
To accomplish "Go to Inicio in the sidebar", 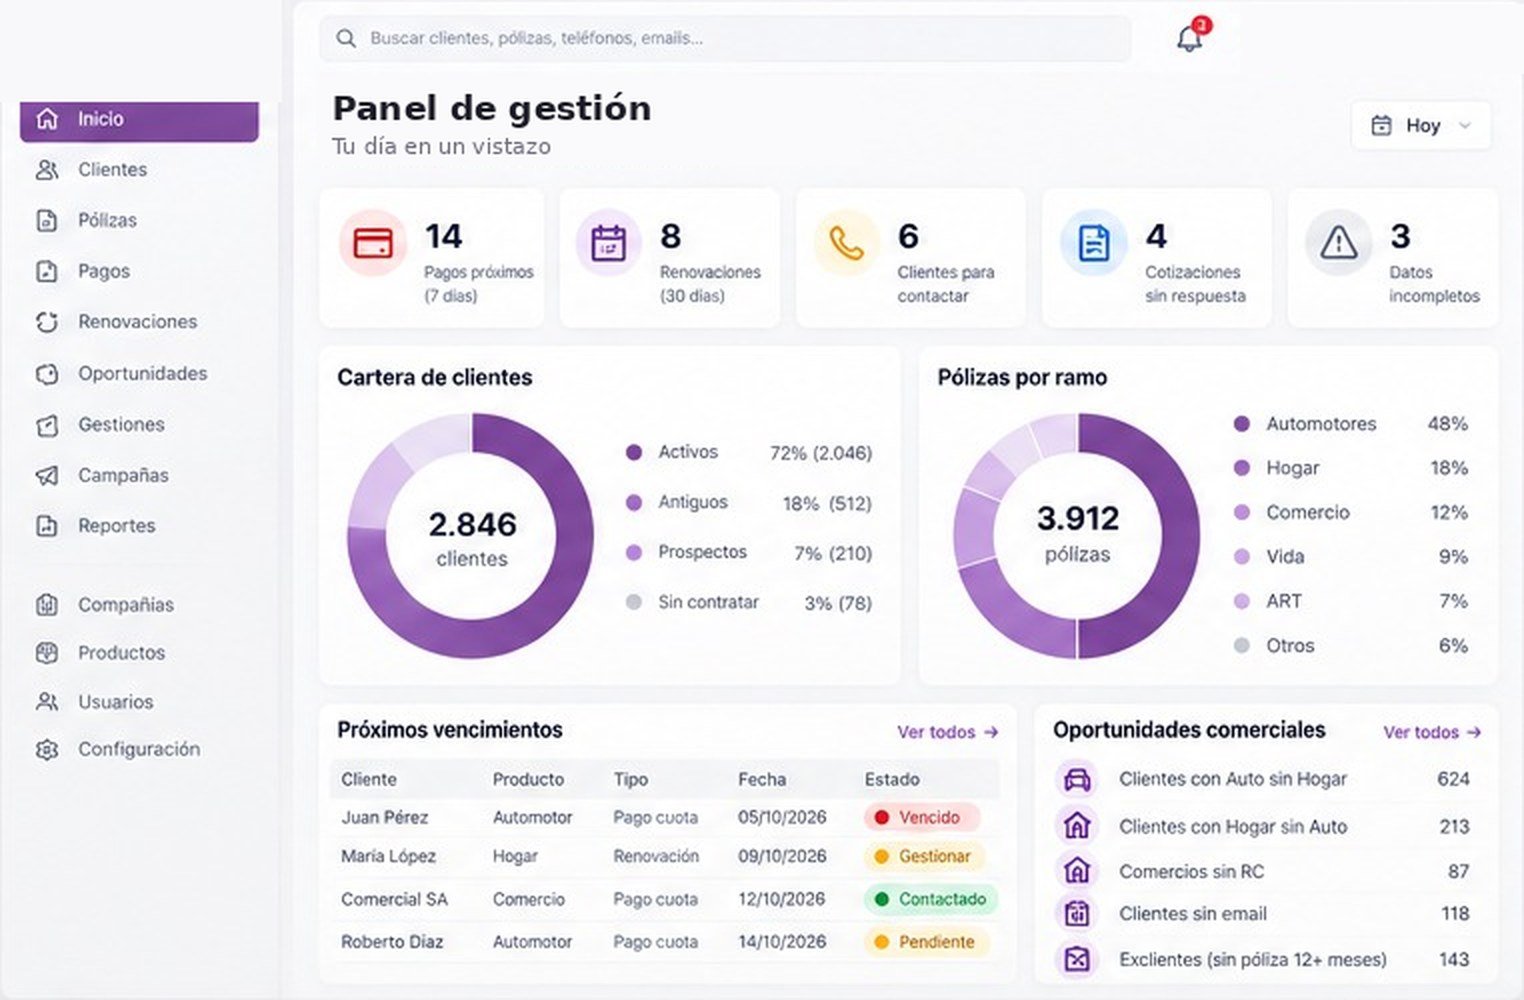I will [139, 120].
